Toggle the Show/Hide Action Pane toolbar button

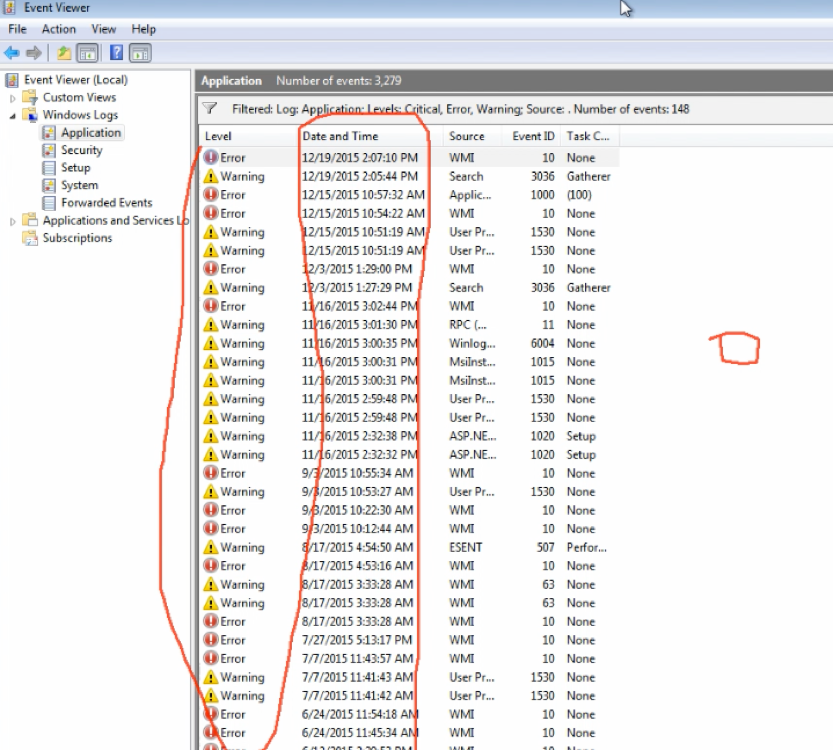point(140,53)
